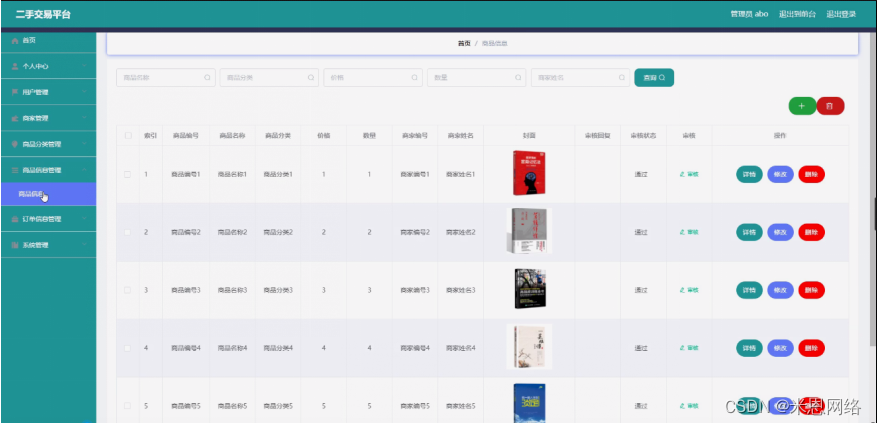Click the 审核 edit icon in row 2
Viewport: 877px width, 425px height.
click(x=682, y=232)
